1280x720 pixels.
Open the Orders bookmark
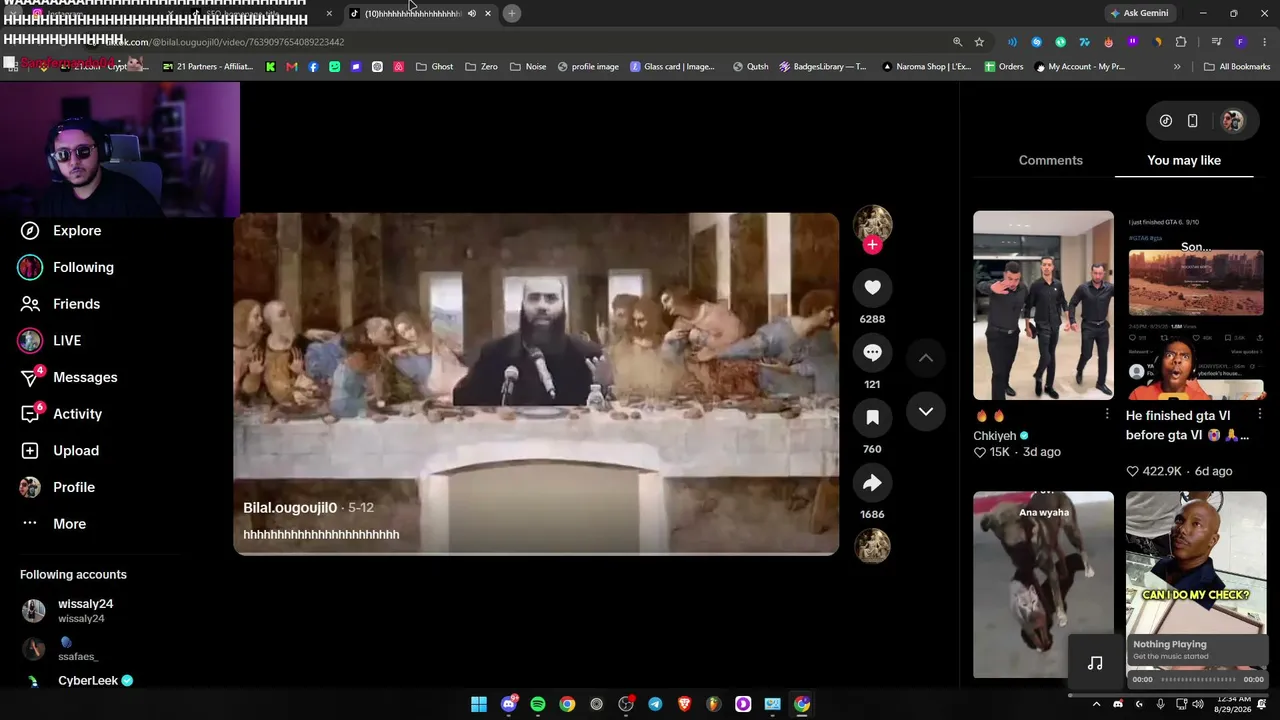1004,67
